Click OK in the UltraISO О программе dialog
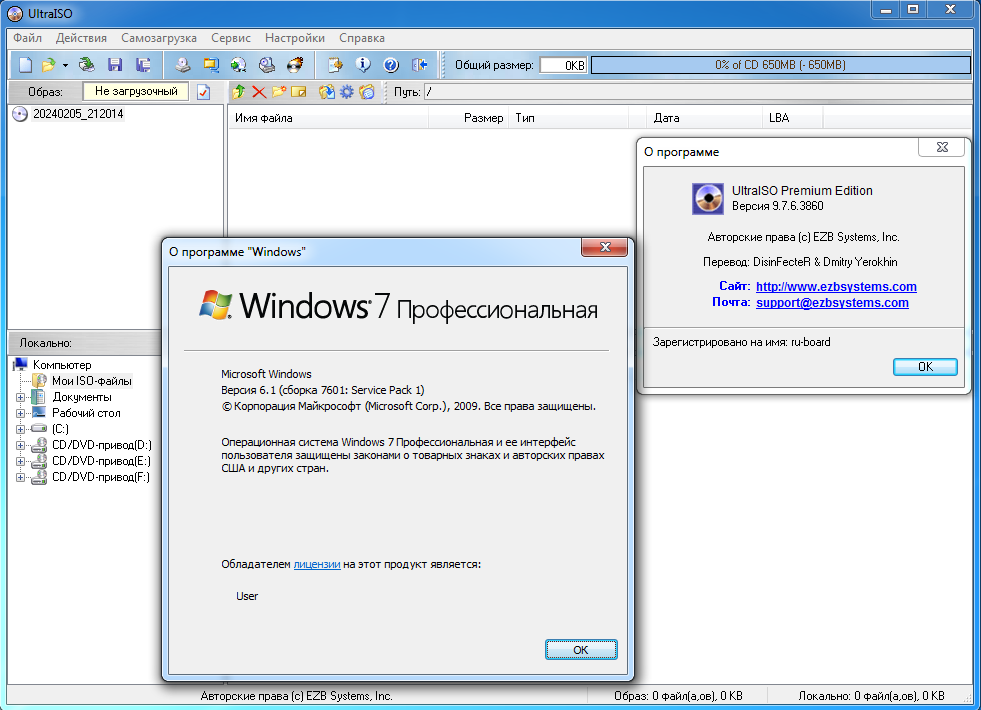 [925, 367]
